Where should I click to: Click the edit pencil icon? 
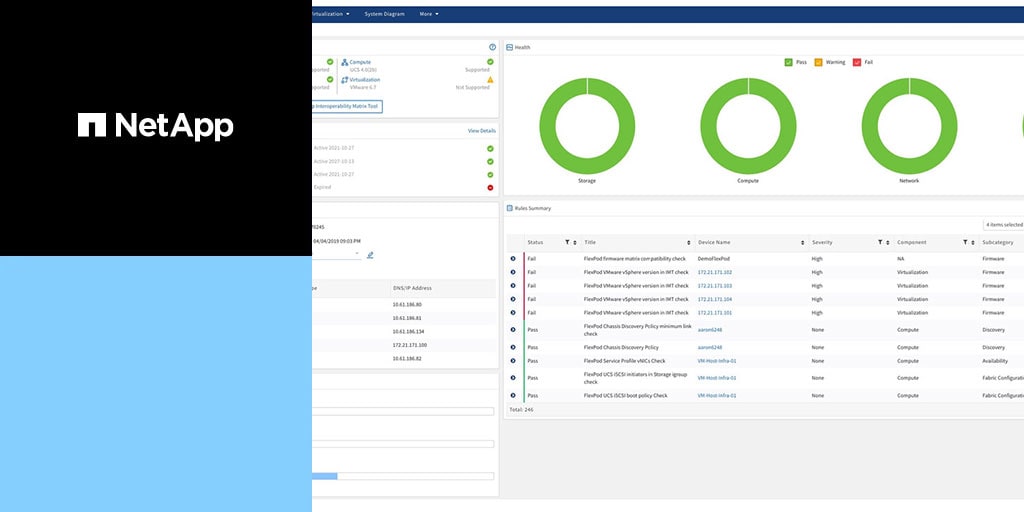pos(370,255)
